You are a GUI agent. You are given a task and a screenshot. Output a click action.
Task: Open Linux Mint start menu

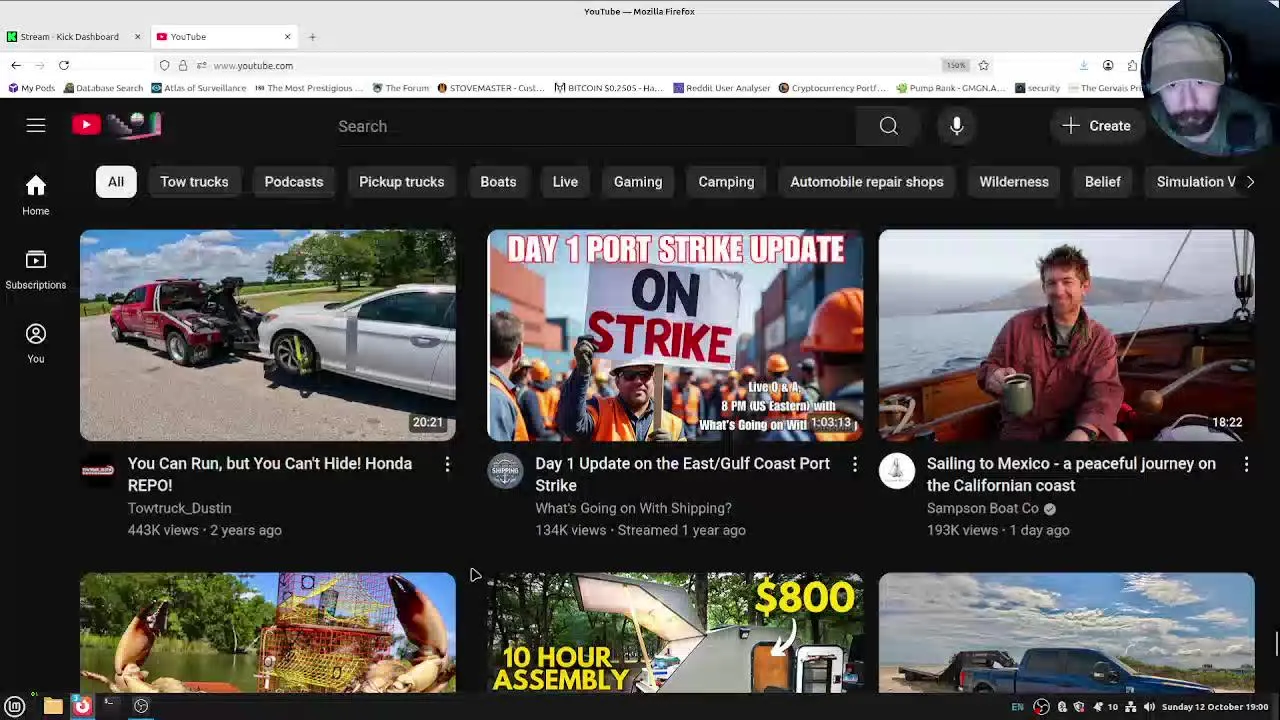click(x=15, y=706)
